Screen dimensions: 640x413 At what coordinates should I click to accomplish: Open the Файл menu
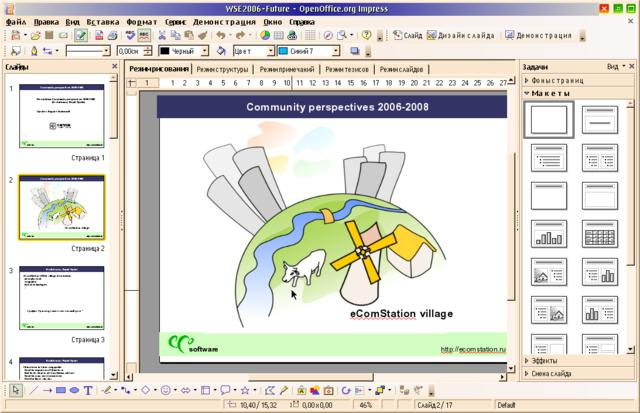coord(16,22)
